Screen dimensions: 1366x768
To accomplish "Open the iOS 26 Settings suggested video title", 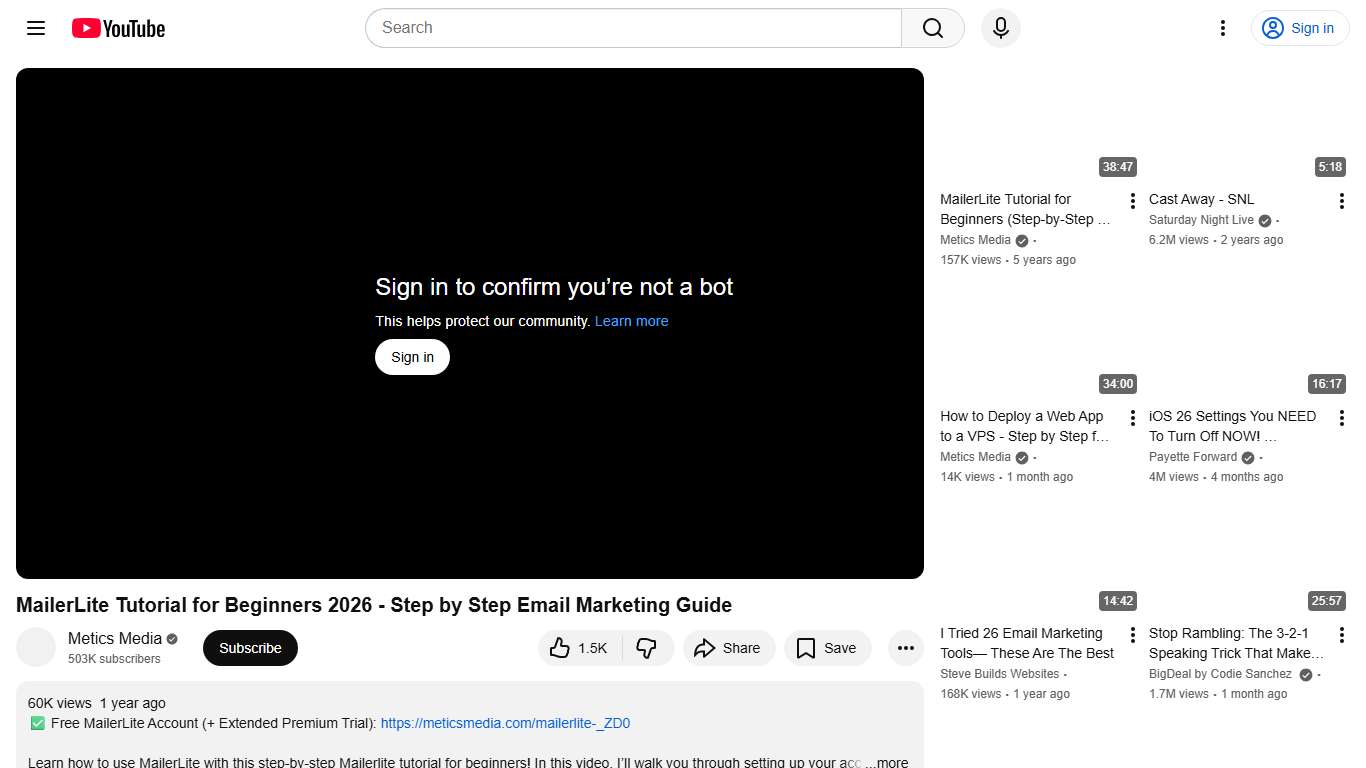I will 1232,426.
